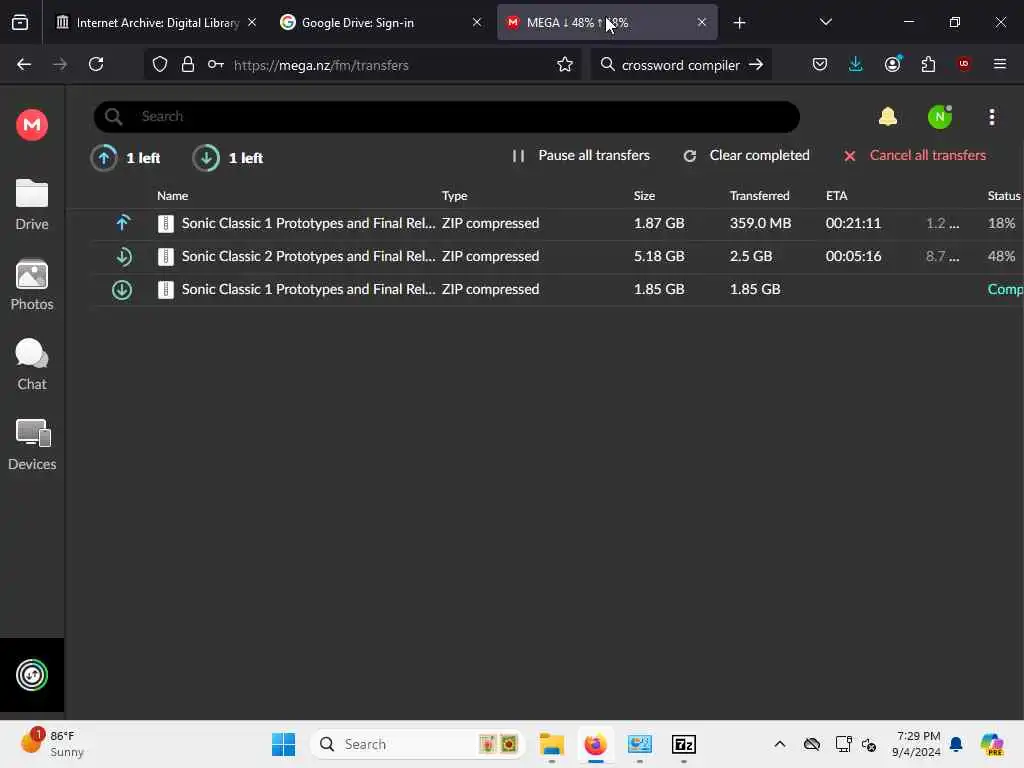Open the clock showing 7:29 PM
Screen dimensions: 1024x768
pyautogui.click(x=916, y=744)
